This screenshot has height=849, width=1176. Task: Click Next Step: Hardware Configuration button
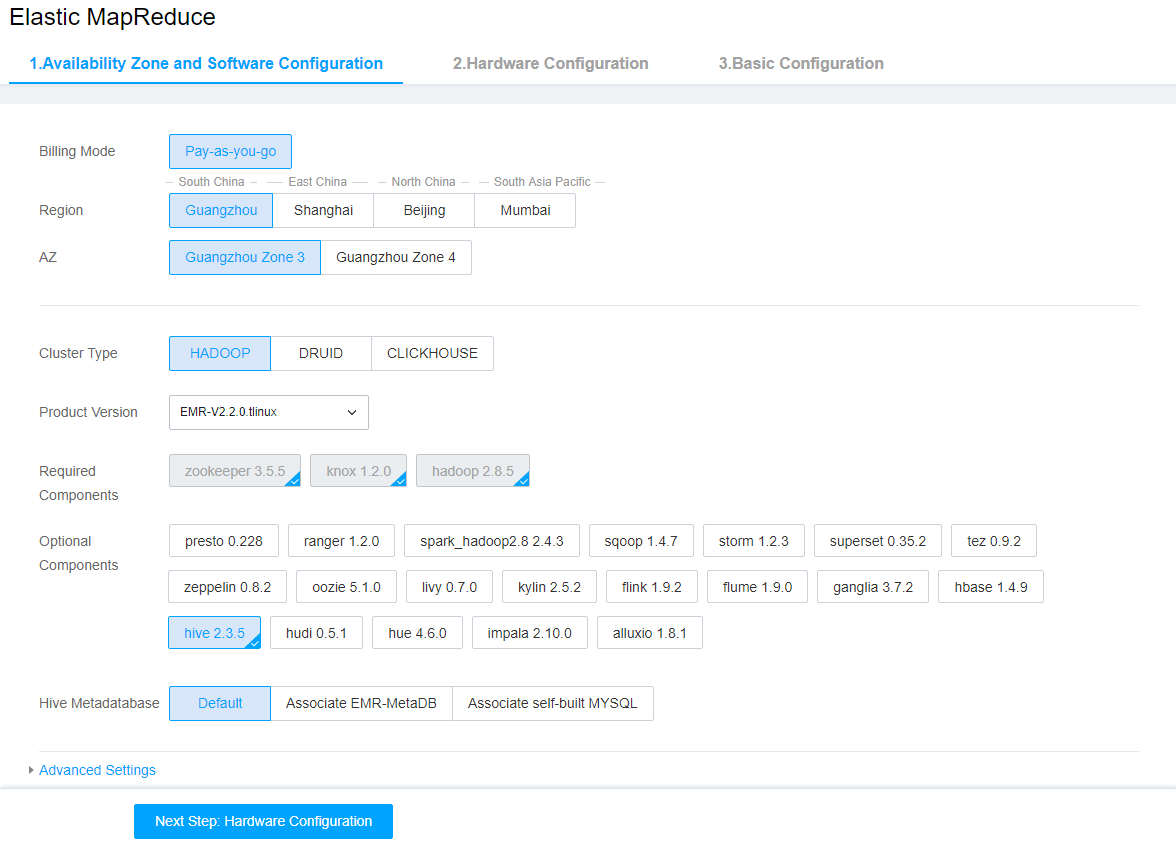point(263,821)
